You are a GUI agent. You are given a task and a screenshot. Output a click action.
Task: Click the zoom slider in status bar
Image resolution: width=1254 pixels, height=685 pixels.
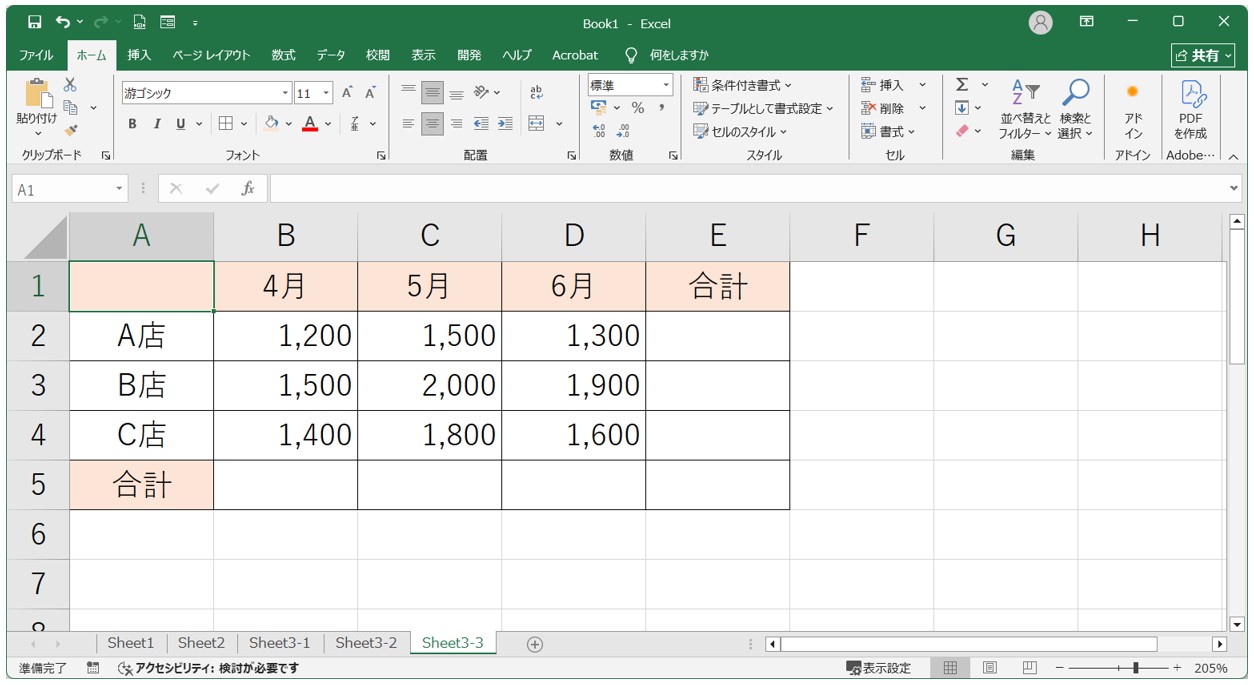point(1119,668)
